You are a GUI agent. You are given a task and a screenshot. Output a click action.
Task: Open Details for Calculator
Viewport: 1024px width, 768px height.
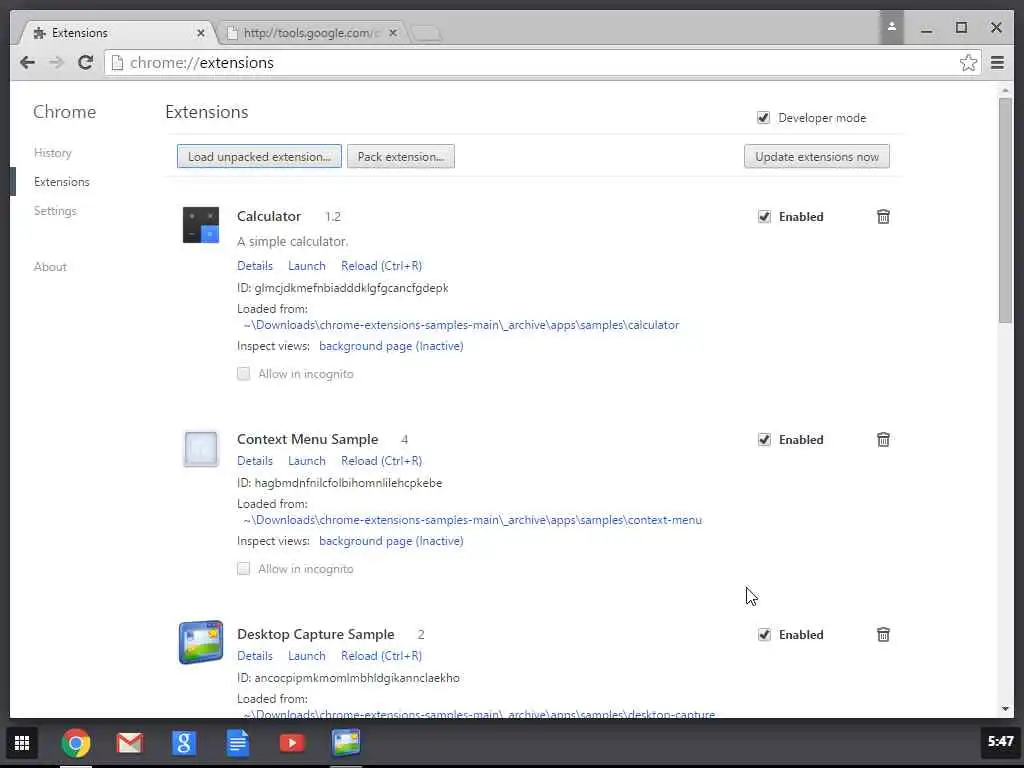tap(255, 266)
